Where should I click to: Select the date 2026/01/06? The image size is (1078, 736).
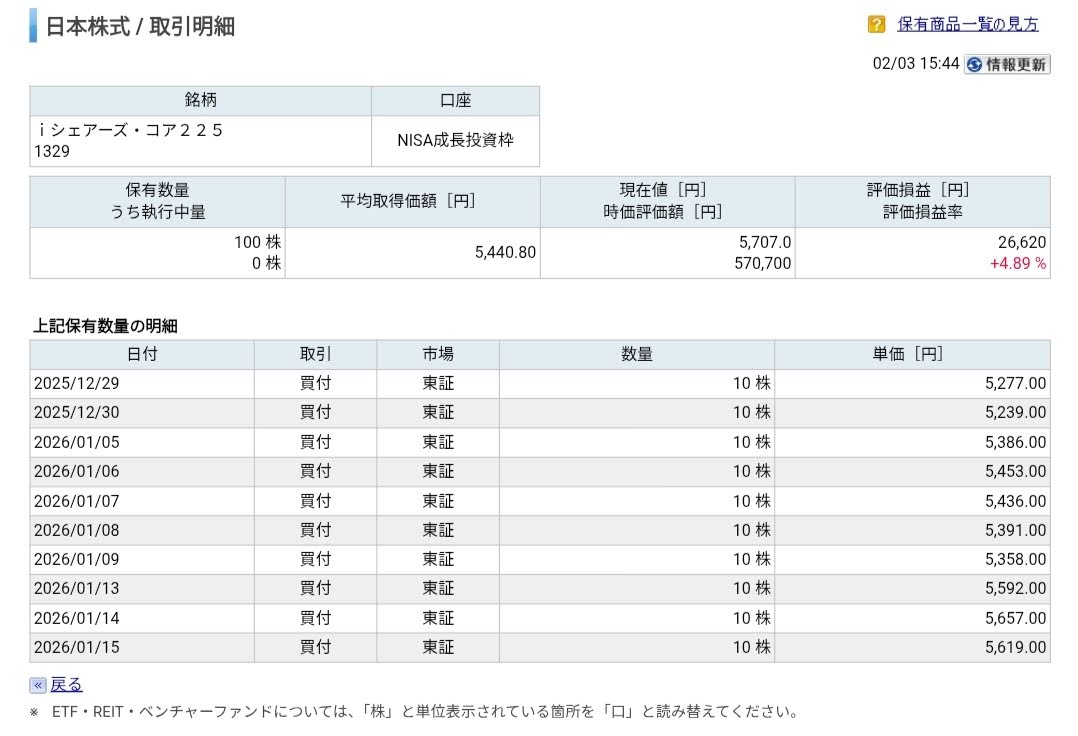tap(76, 471)
